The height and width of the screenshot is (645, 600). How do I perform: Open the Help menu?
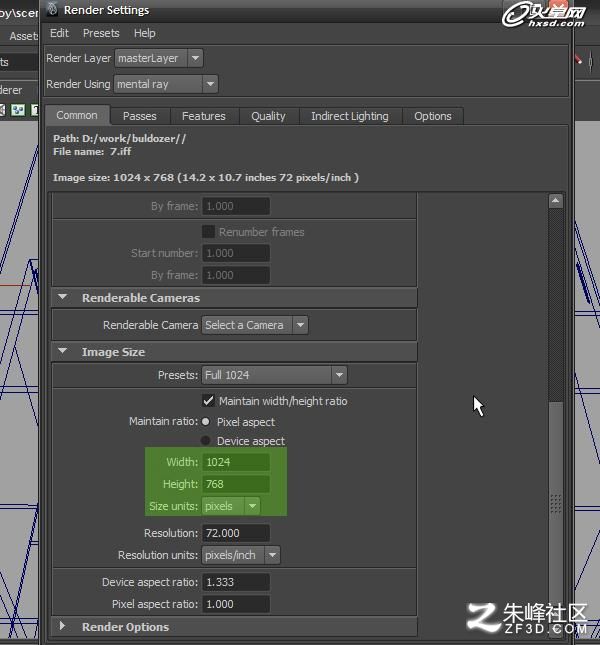pyautogui.click(x=144, y=33)
